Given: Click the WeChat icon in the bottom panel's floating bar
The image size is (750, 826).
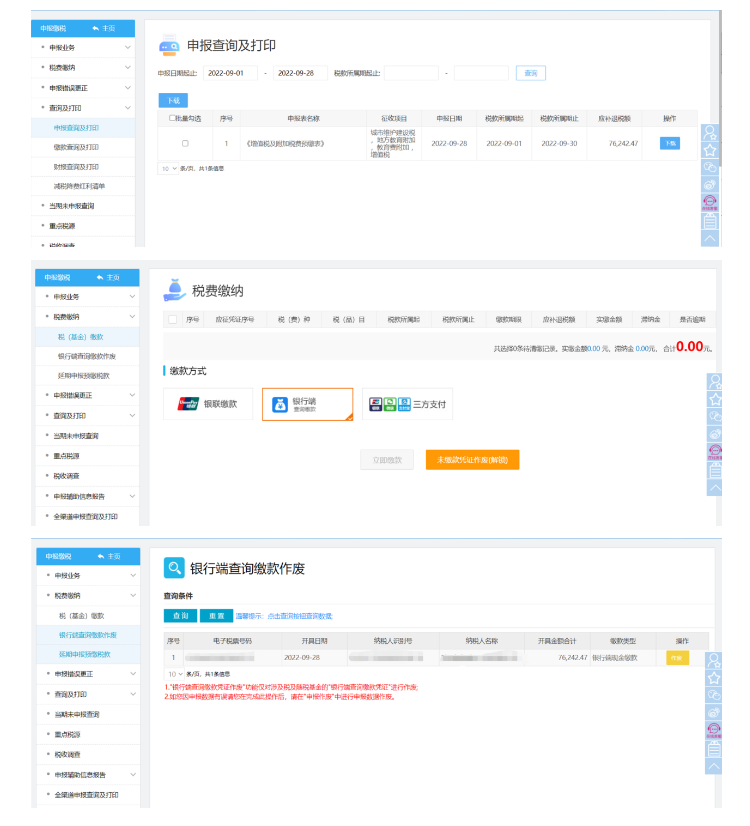Looking at the screenshot, I should pos(714,695).
